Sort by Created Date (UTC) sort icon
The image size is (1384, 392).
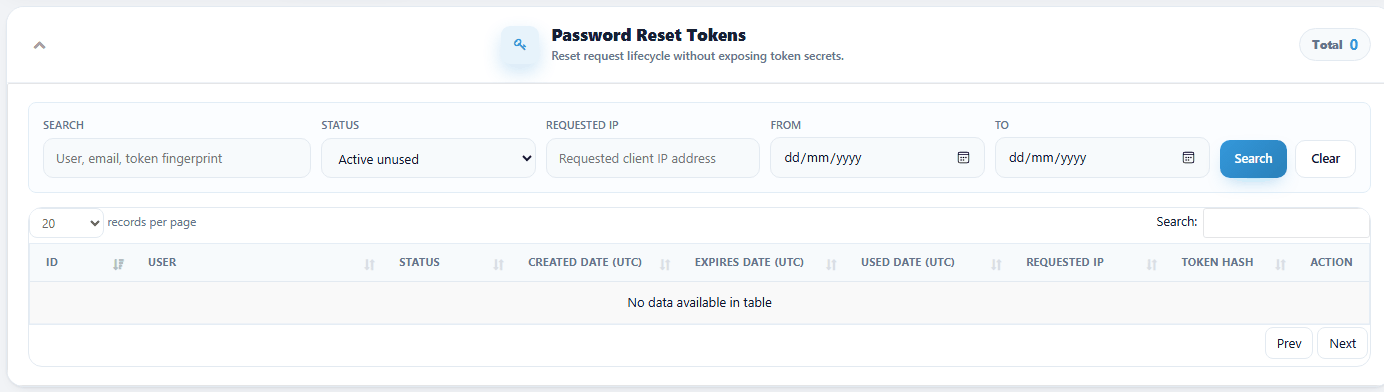point(665,264)
